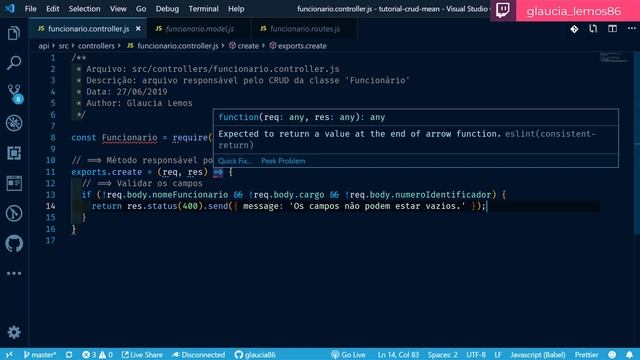Click the feedback smiley in status bar
The height and width of the screenshot is (360, 640).
612,355
